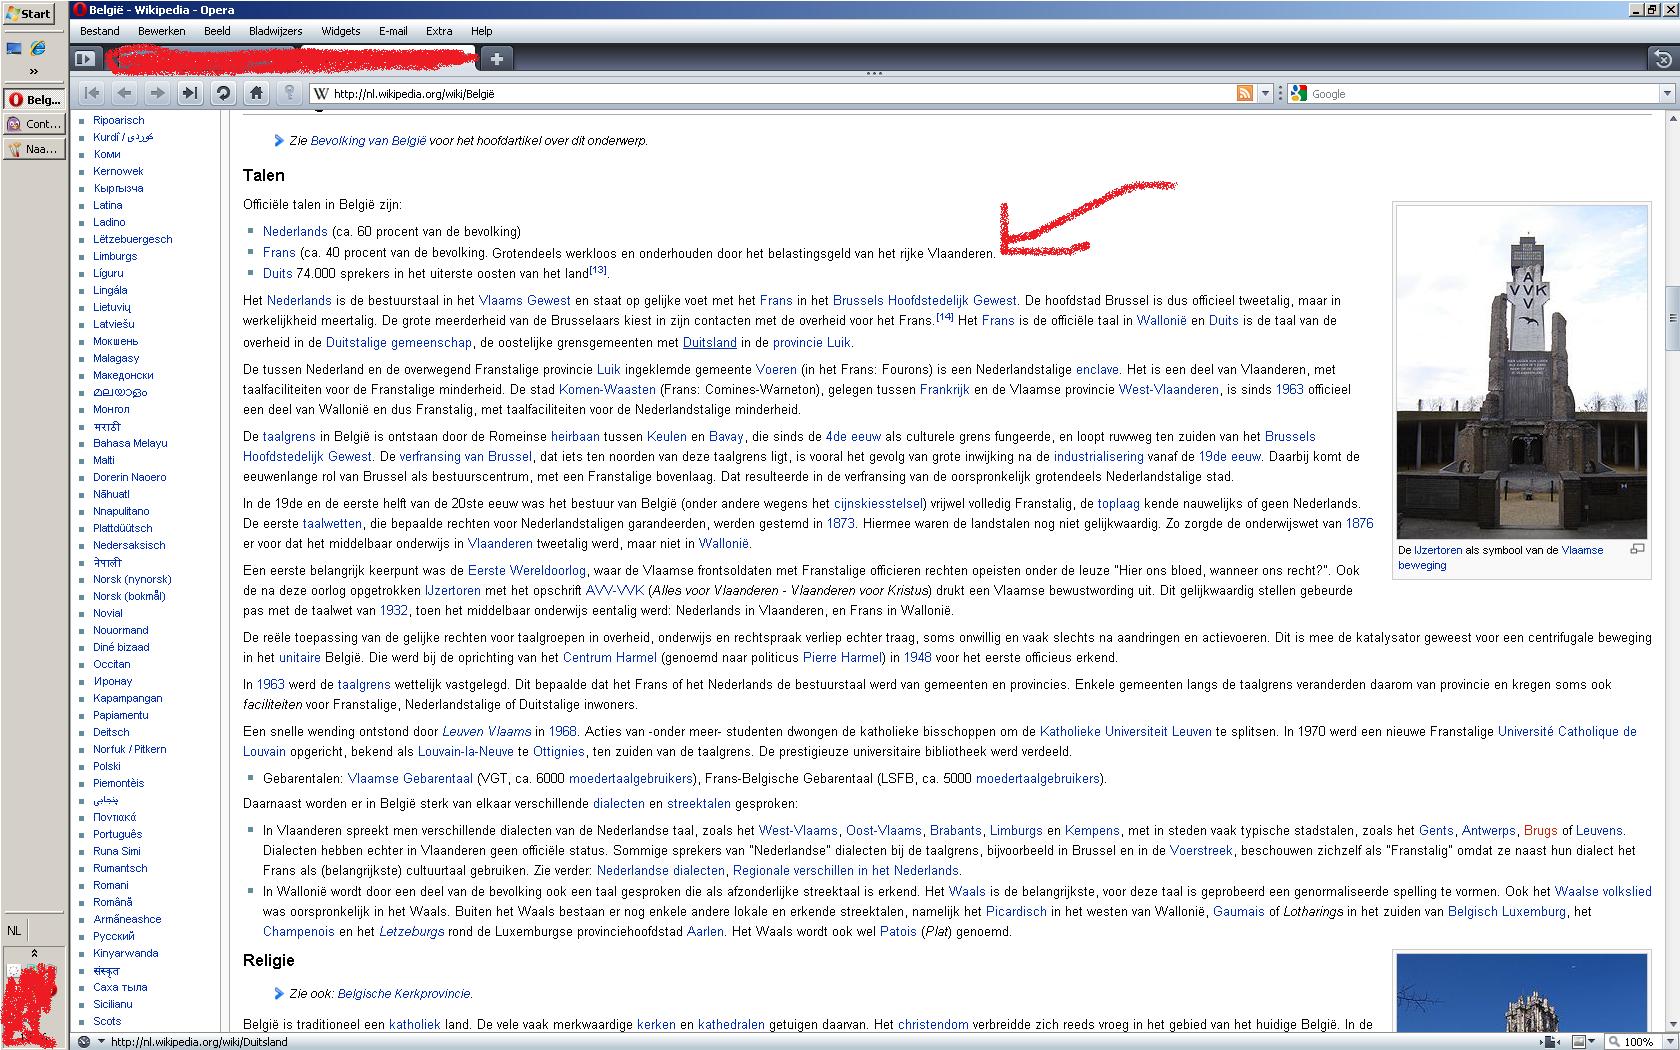The width and height of the screenshot is (1680, 1050).
Task: Open the Extra menu
Action: coord(439,31)
